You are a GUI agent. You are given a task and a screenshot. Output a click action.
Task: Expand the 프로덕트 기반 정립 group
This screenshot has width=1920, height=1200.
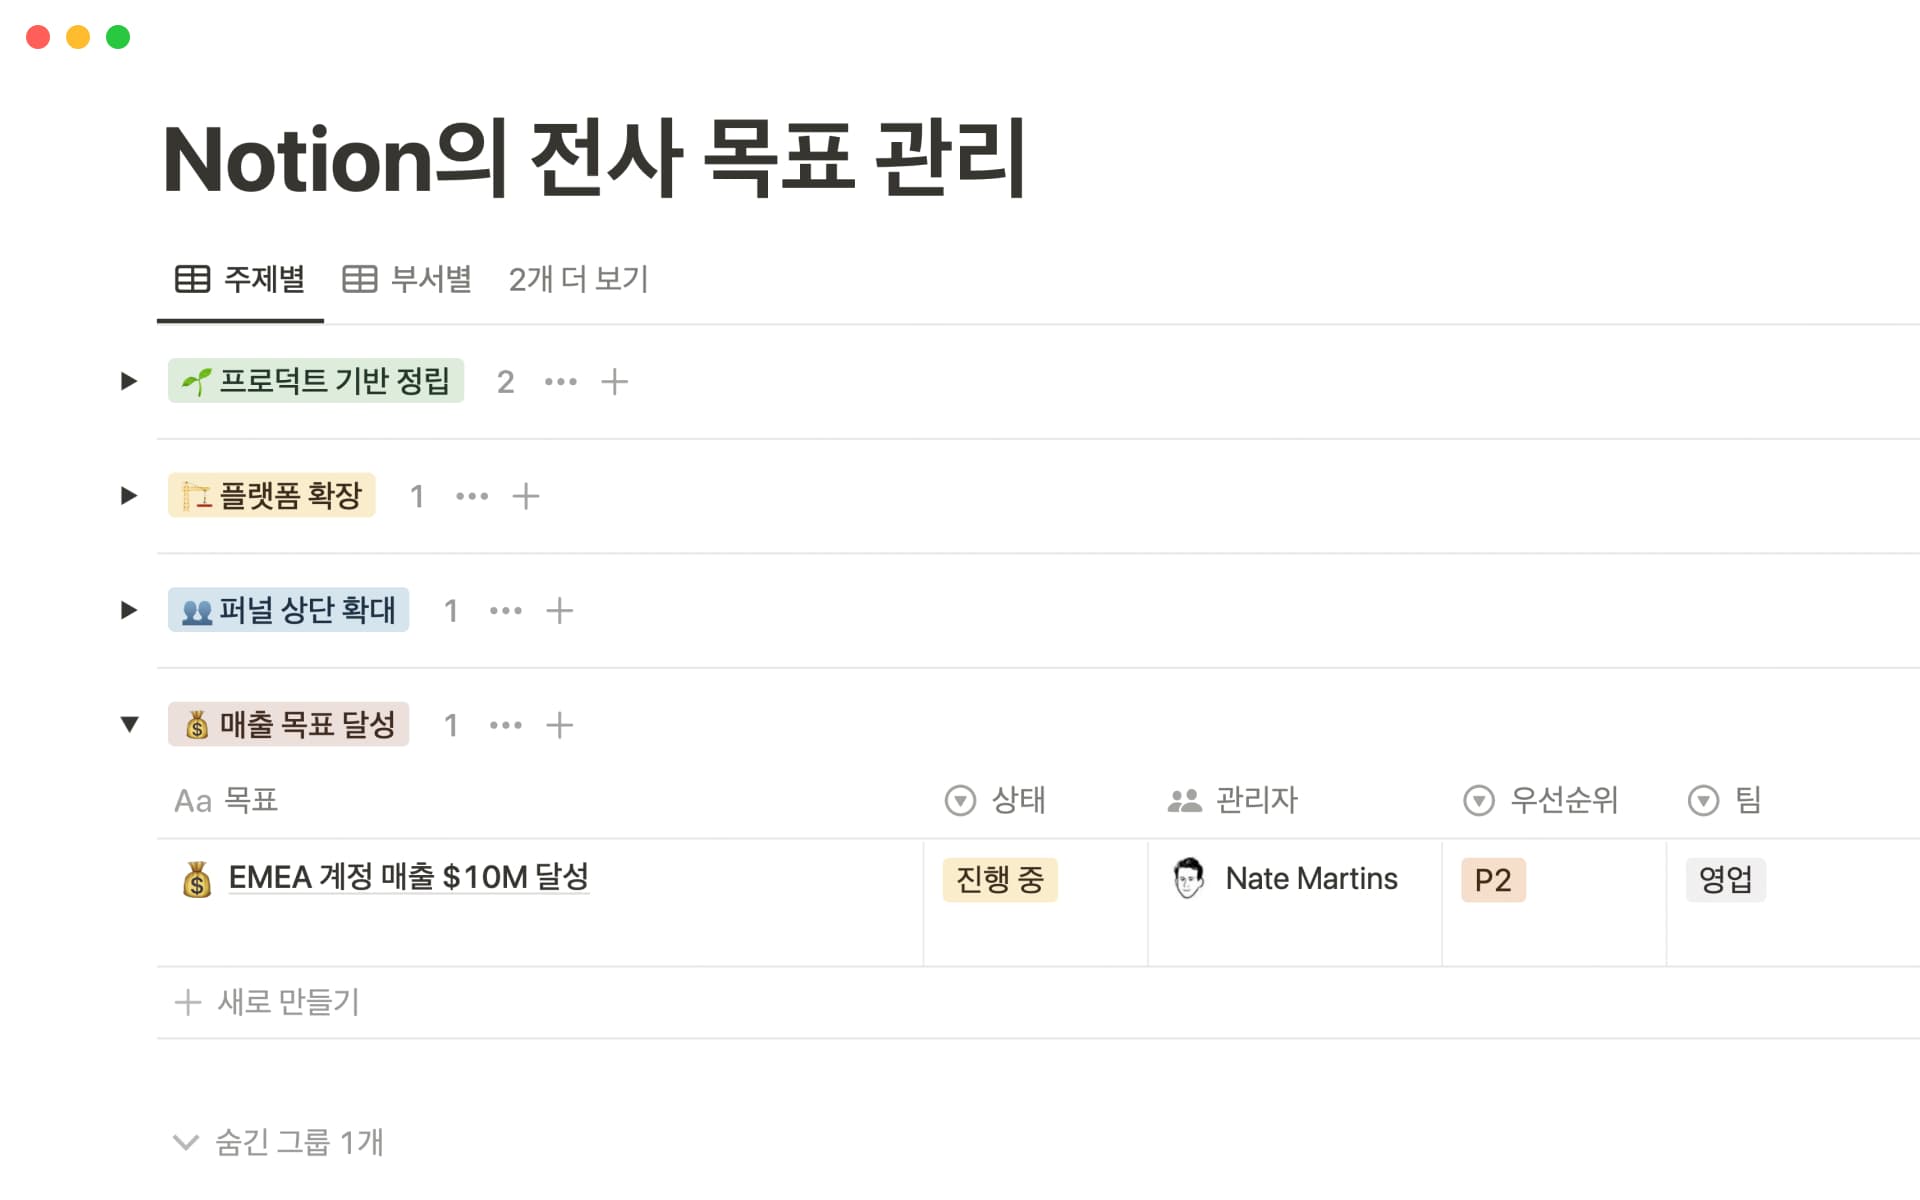tap(129, 381)
